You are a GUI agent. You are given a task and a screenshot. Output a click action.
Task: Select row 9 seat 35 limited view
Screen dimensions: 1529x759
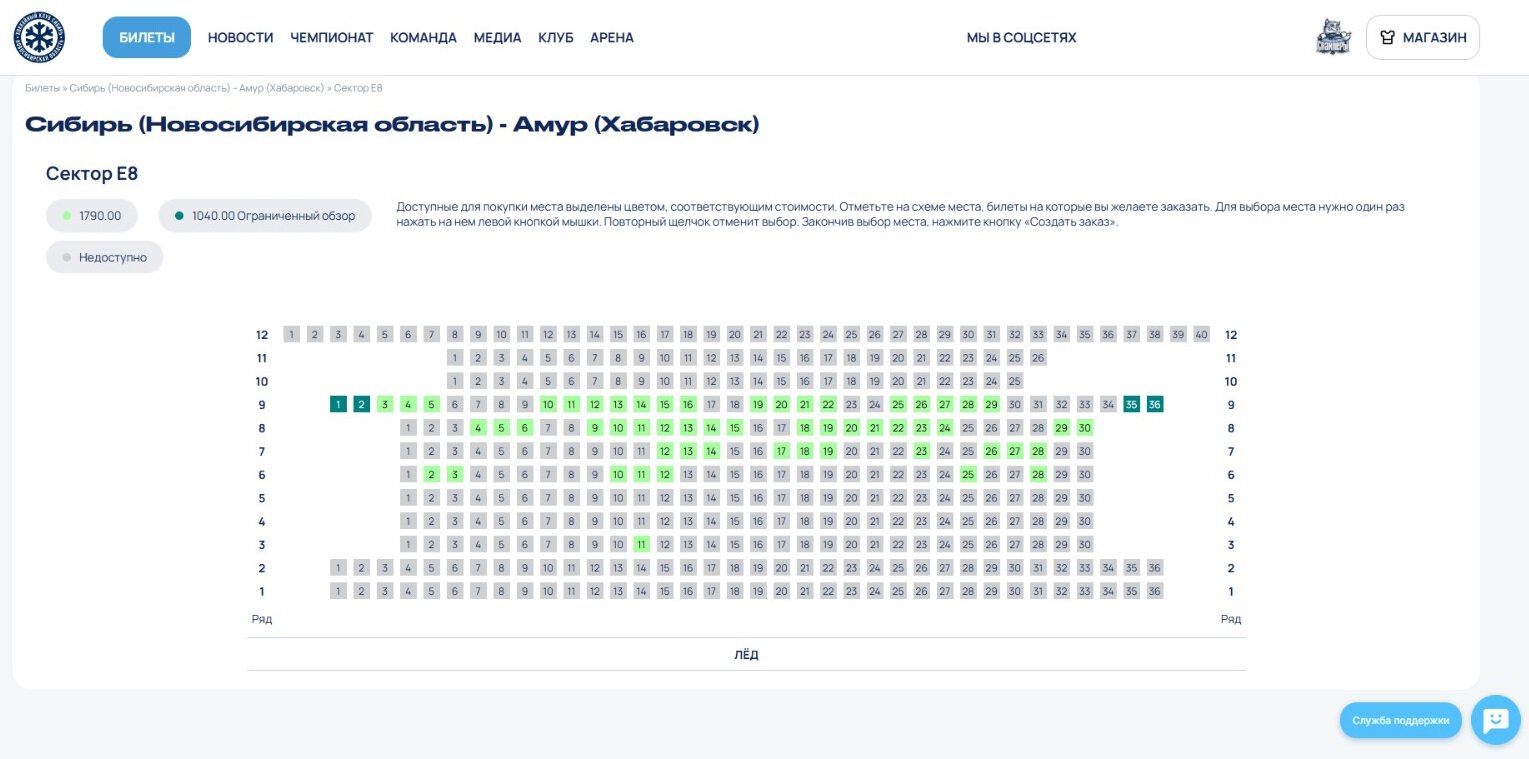(x=1131, y=405)
